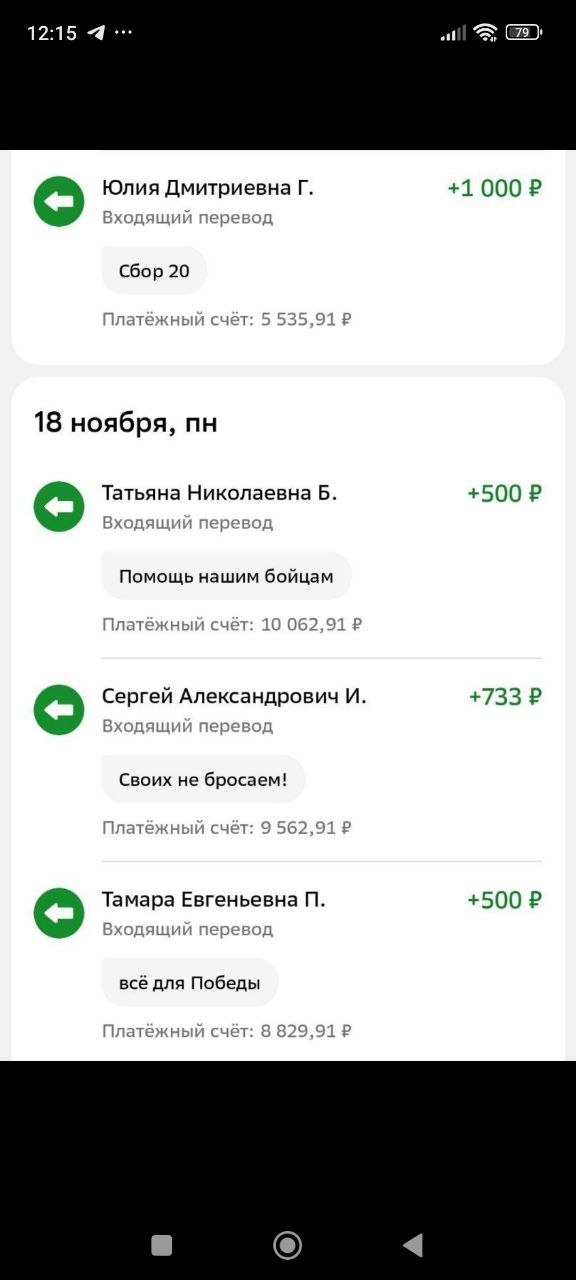Open the +1 000 ₽ transfer amount
The image size is (576, 1280).
[494, 188]
